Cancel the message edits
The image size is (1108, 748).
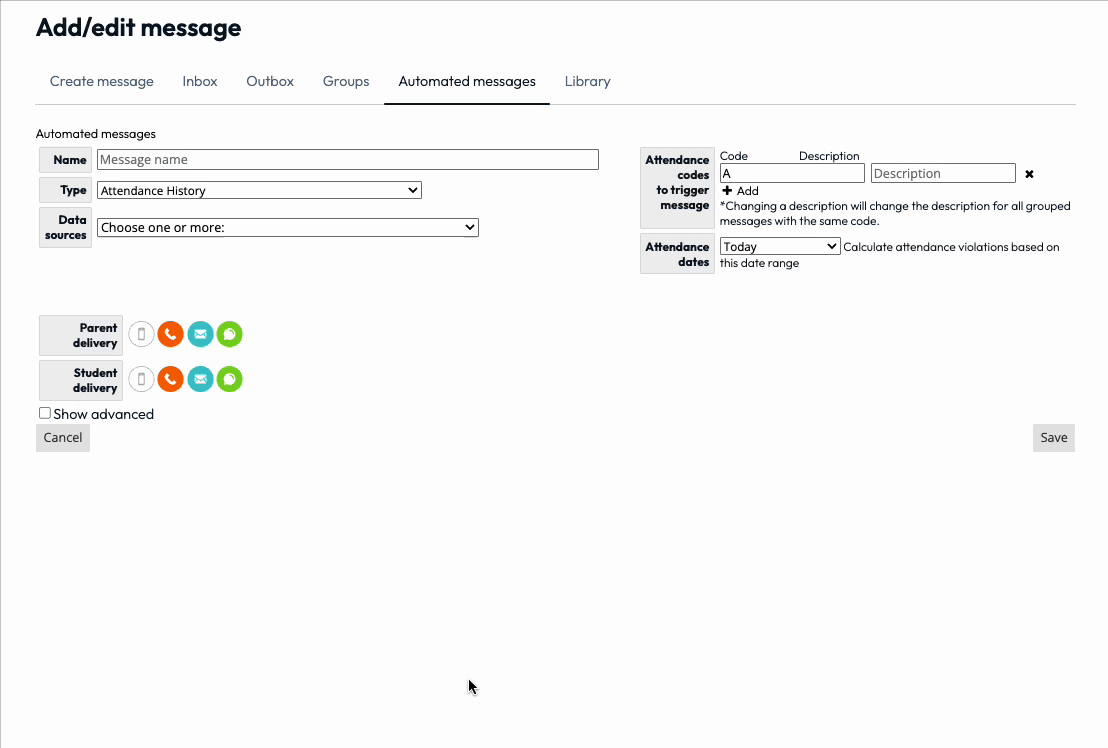coord(62,437)
